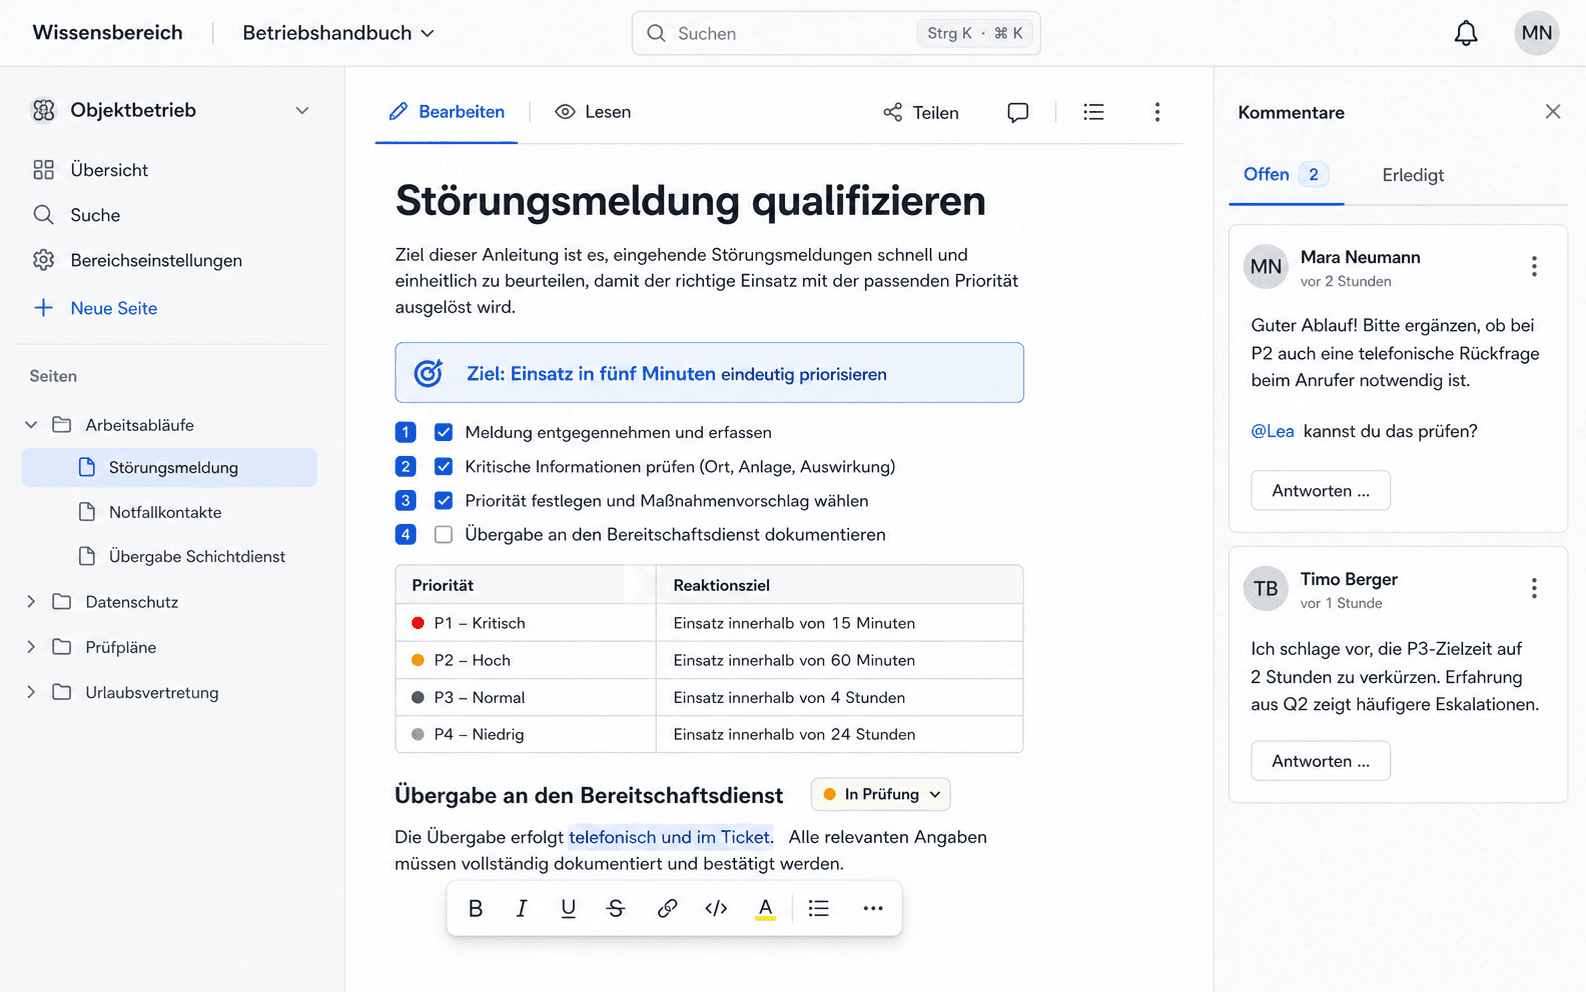This screenshot has width=1586, height=992.
Task: Click the TB avatar of Timo Berger
Action: pyautogui.click(x=1266, y=588)
